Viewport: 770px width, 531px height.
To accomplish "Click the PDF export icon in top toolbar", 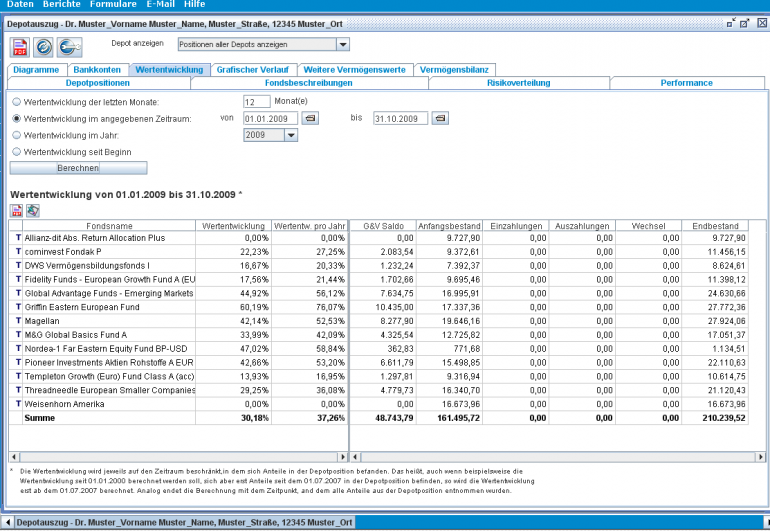I will point(20,46).
